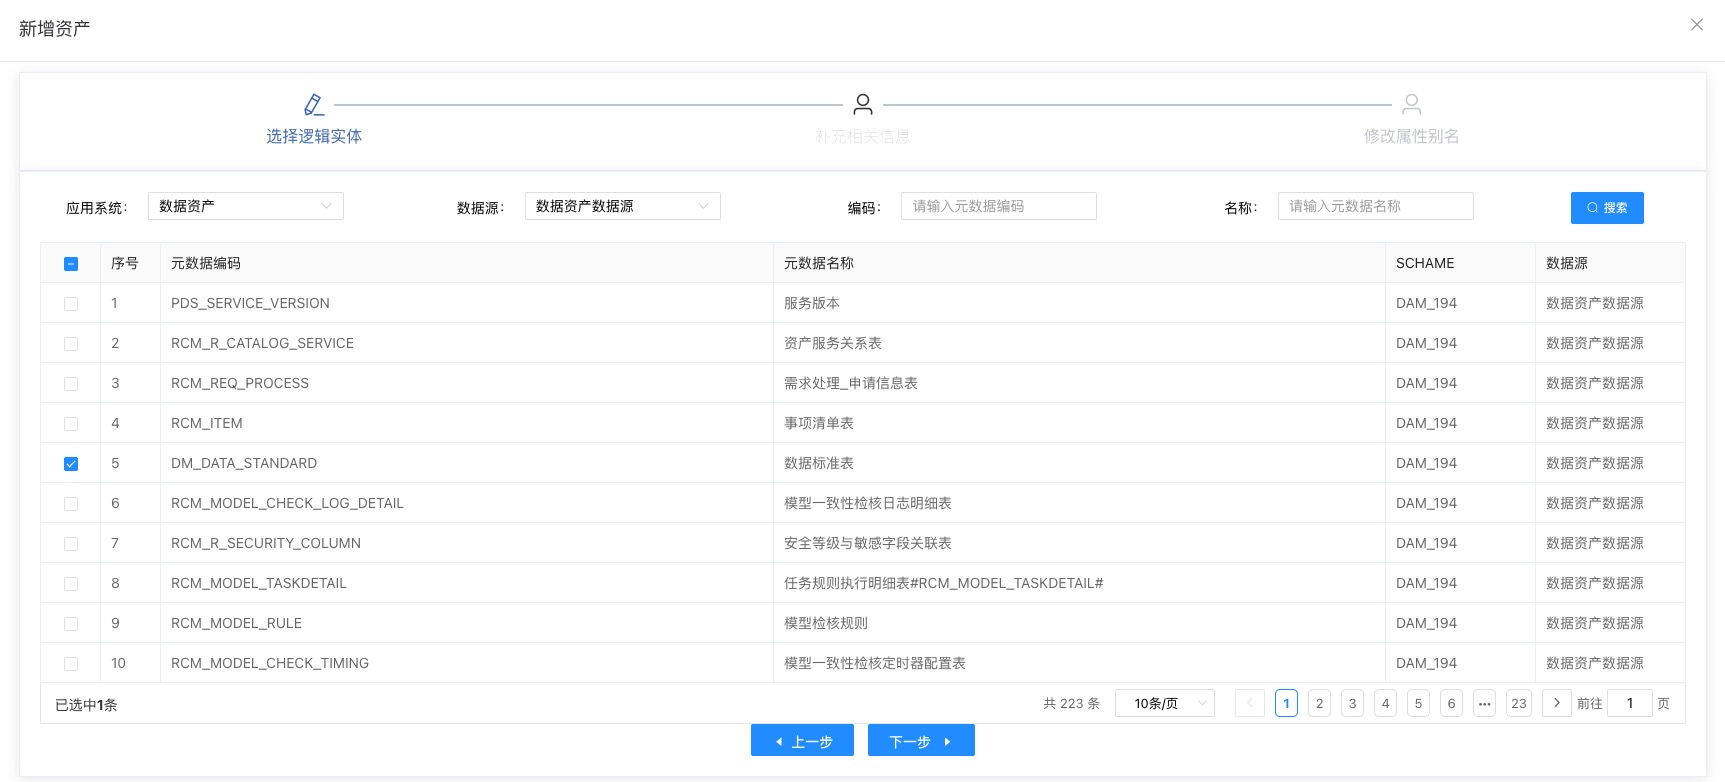Jump to last page 23
1725x782 pixels.
point(1519,703)
